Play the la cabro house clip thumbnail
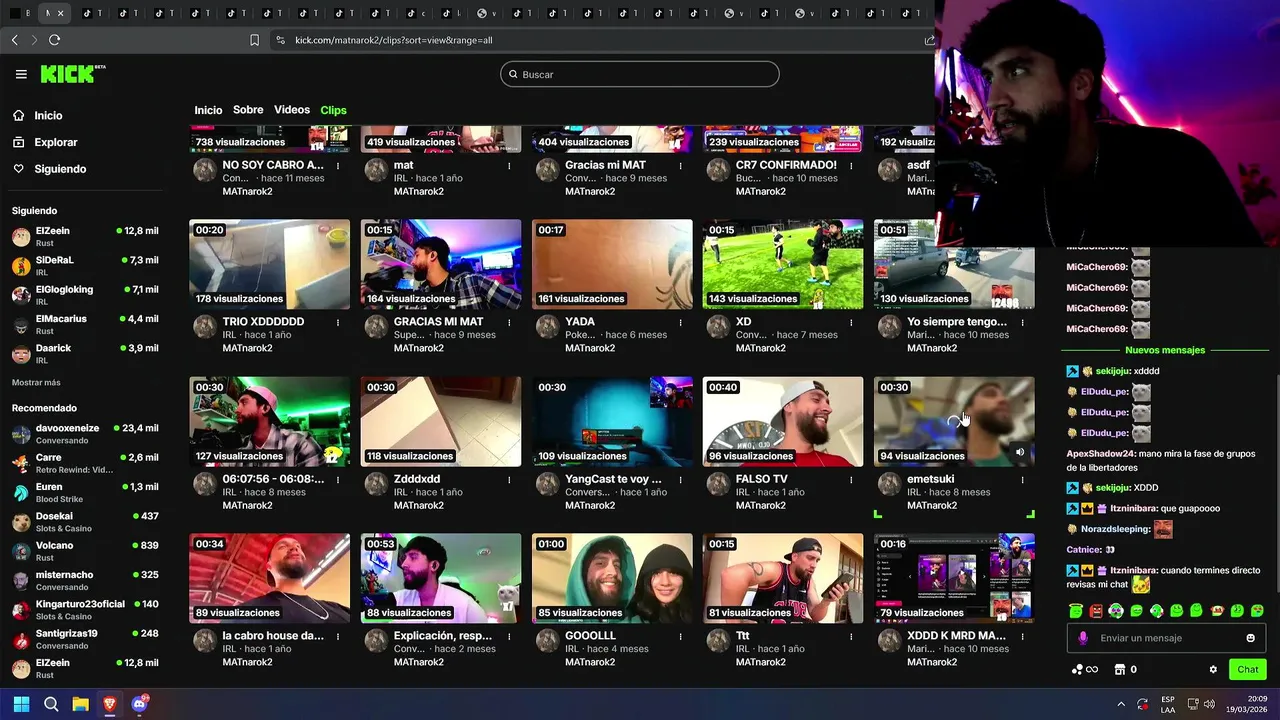Viewport: 1280px width, 720px height. pyautogui.click(x=270, y=578)
